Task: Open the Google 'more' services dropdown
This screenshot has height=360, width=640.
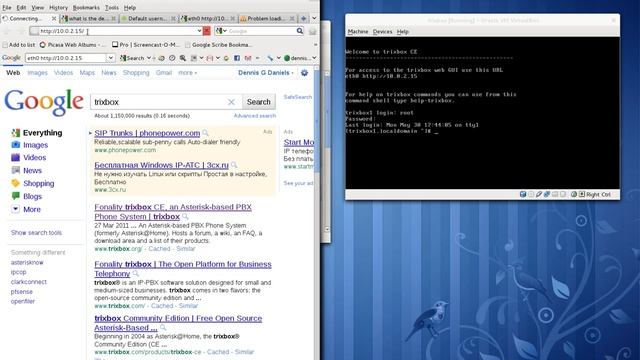Action: pos(187,73)
